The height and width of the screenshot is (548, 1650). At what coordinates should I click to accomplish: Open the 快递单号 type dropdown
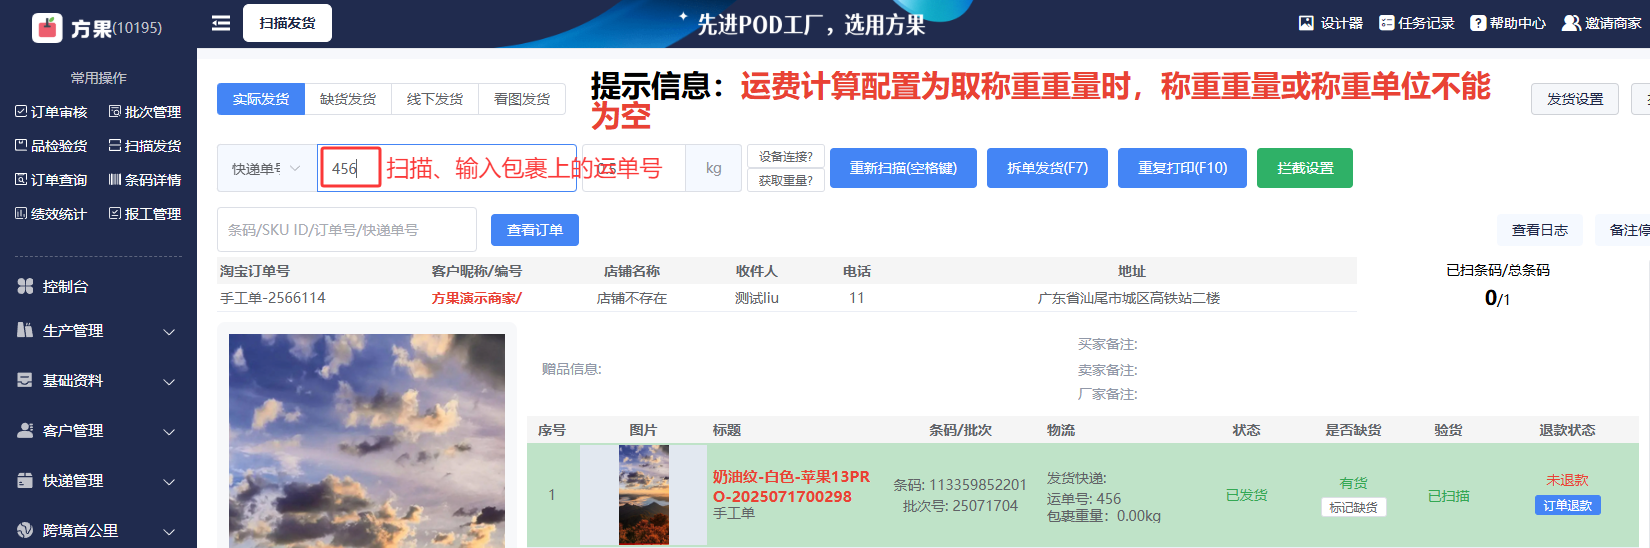266,169
